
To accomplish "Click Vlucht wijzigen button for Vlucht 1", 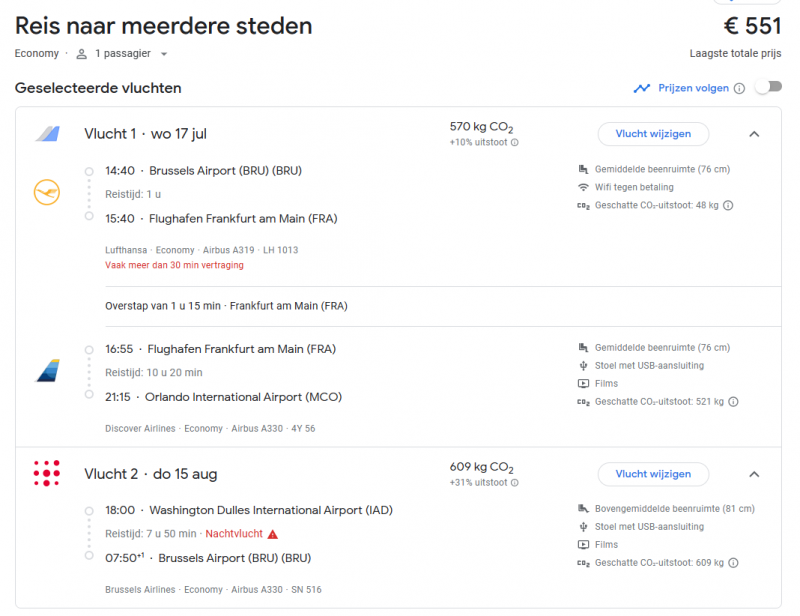I will (653, 134).
